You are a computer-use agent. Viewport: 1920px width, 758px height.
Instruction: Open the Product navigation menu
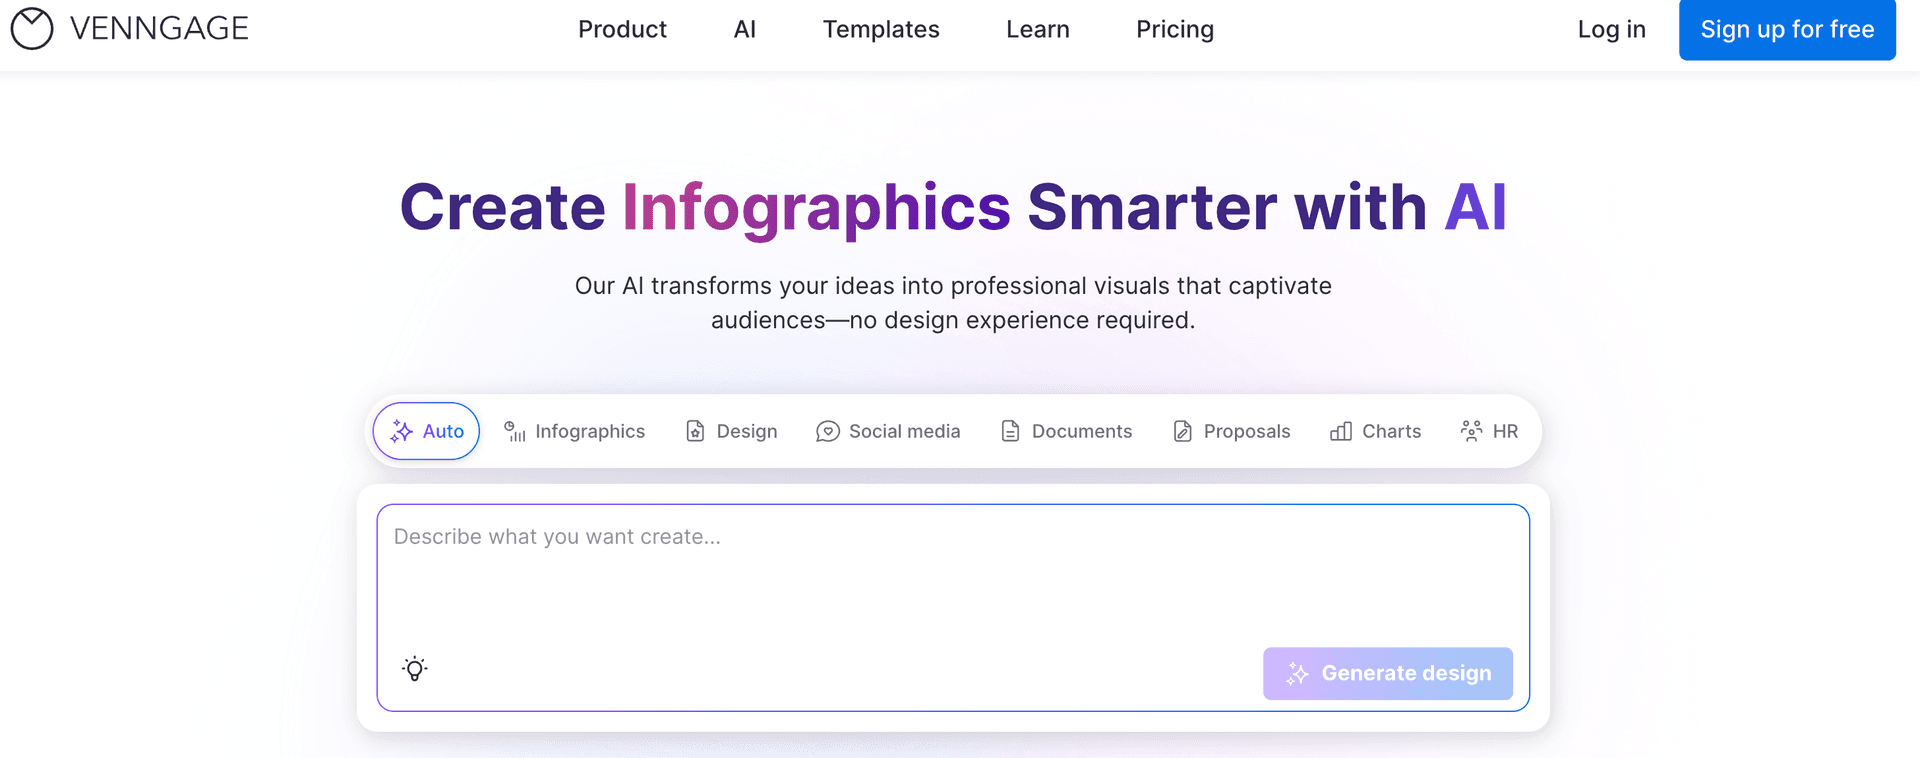coord(622,30)
